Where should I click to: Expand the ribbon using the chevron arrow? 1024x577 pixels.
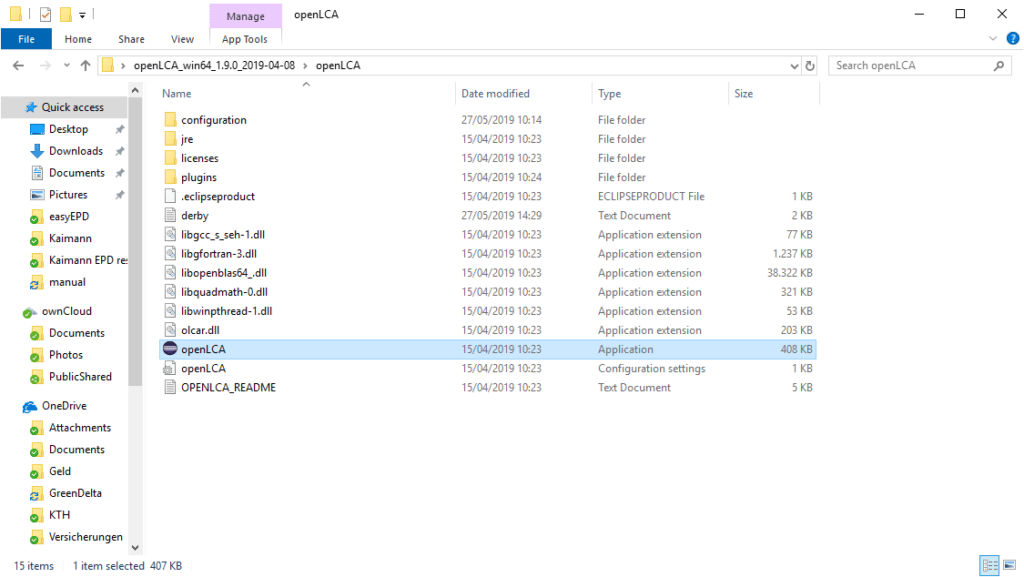[993, 39]
